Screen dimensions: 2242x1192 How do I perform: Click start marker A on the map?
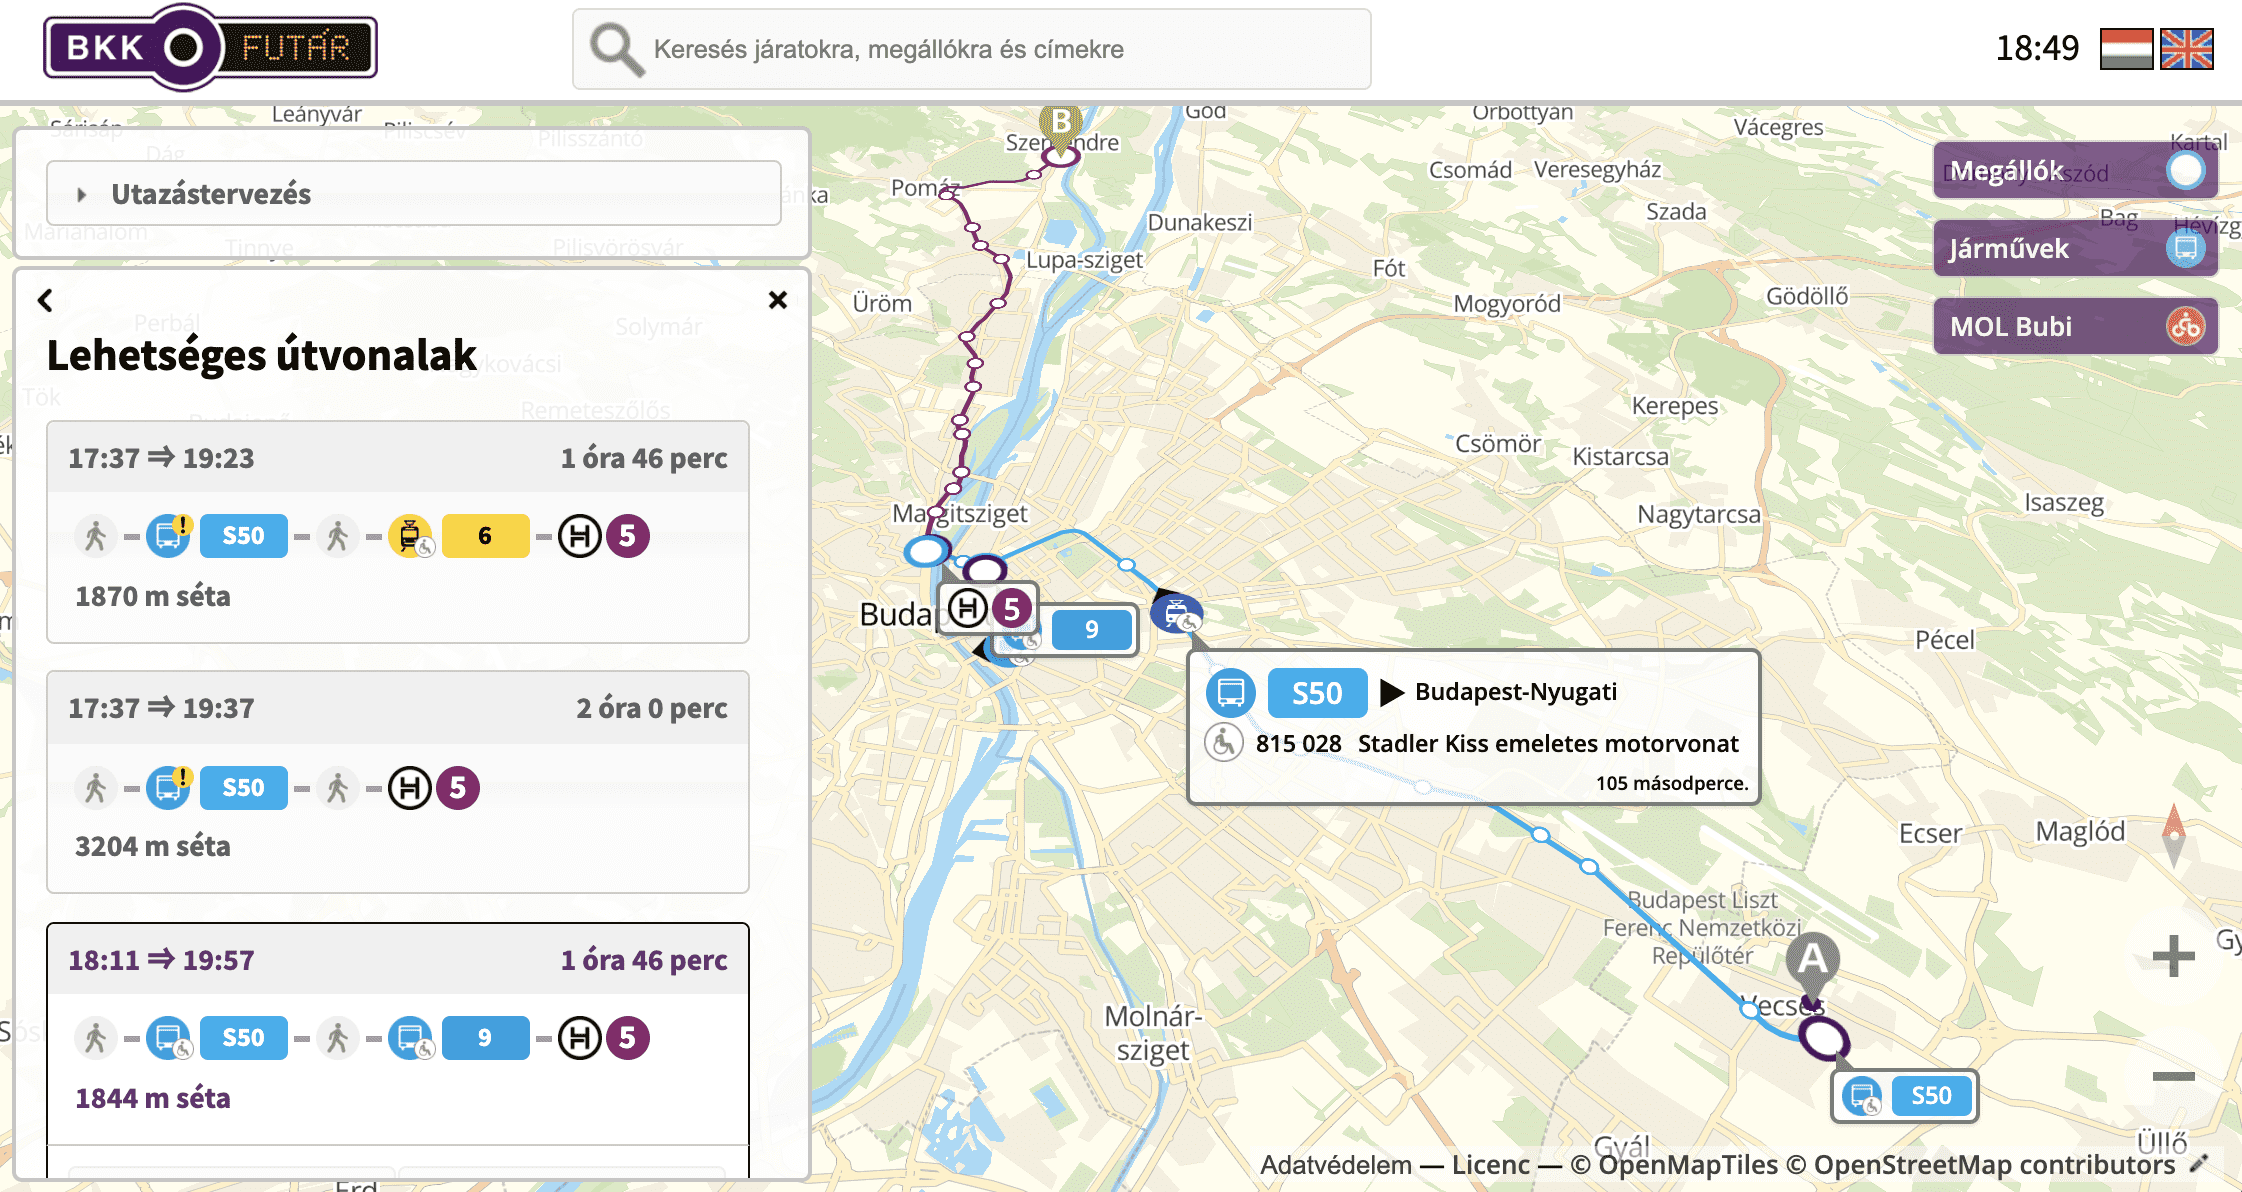[x=1812, y=962]
